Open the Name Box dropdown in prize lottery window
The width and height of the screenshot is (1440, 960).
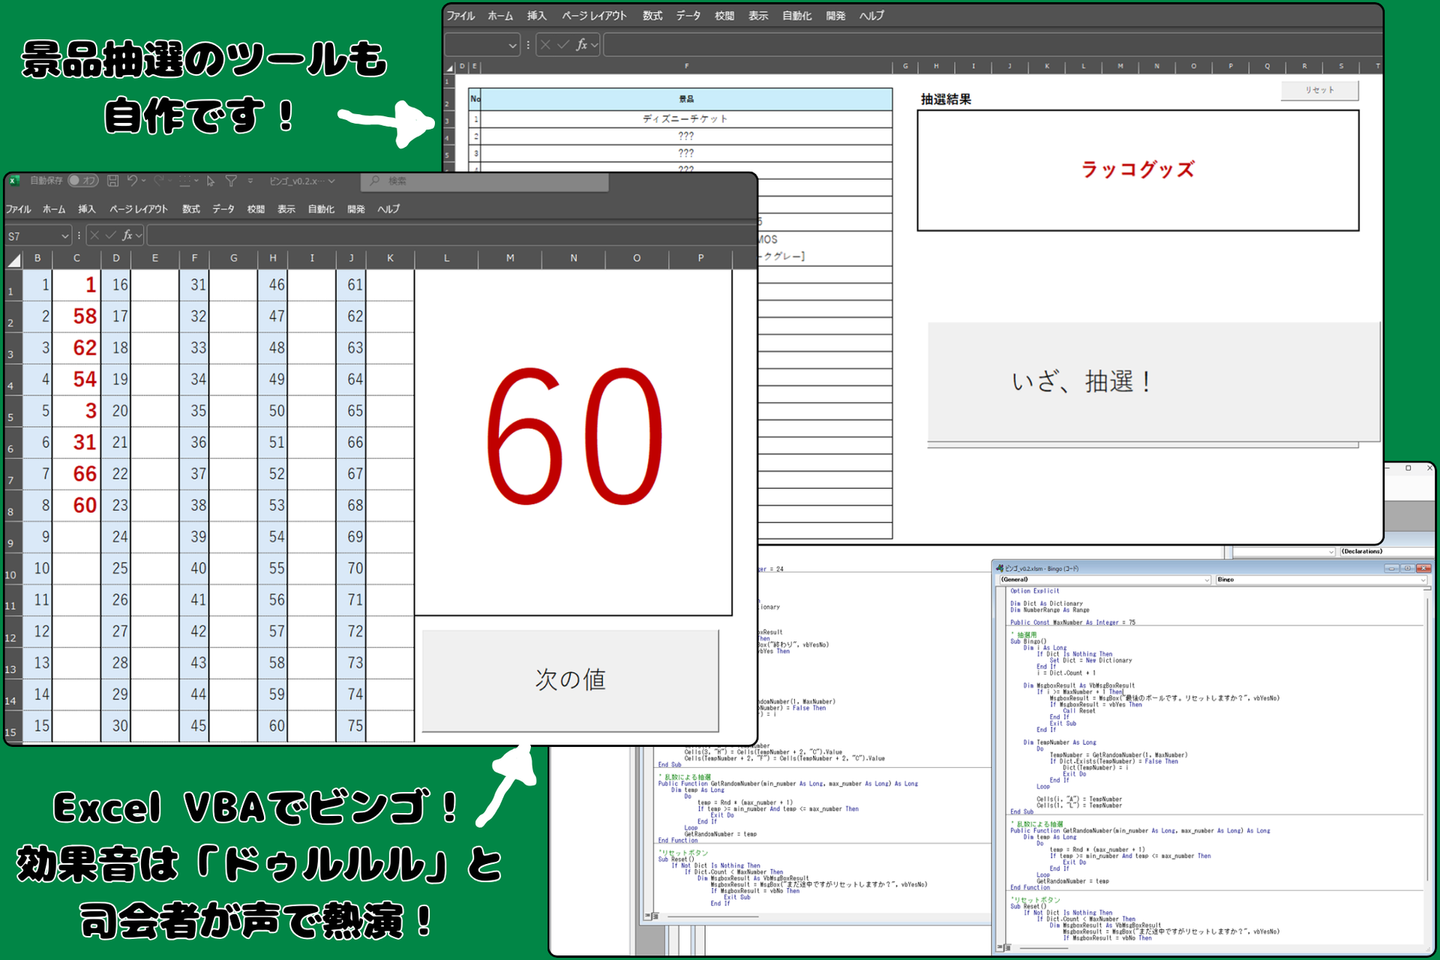click(x=513, y=44)
